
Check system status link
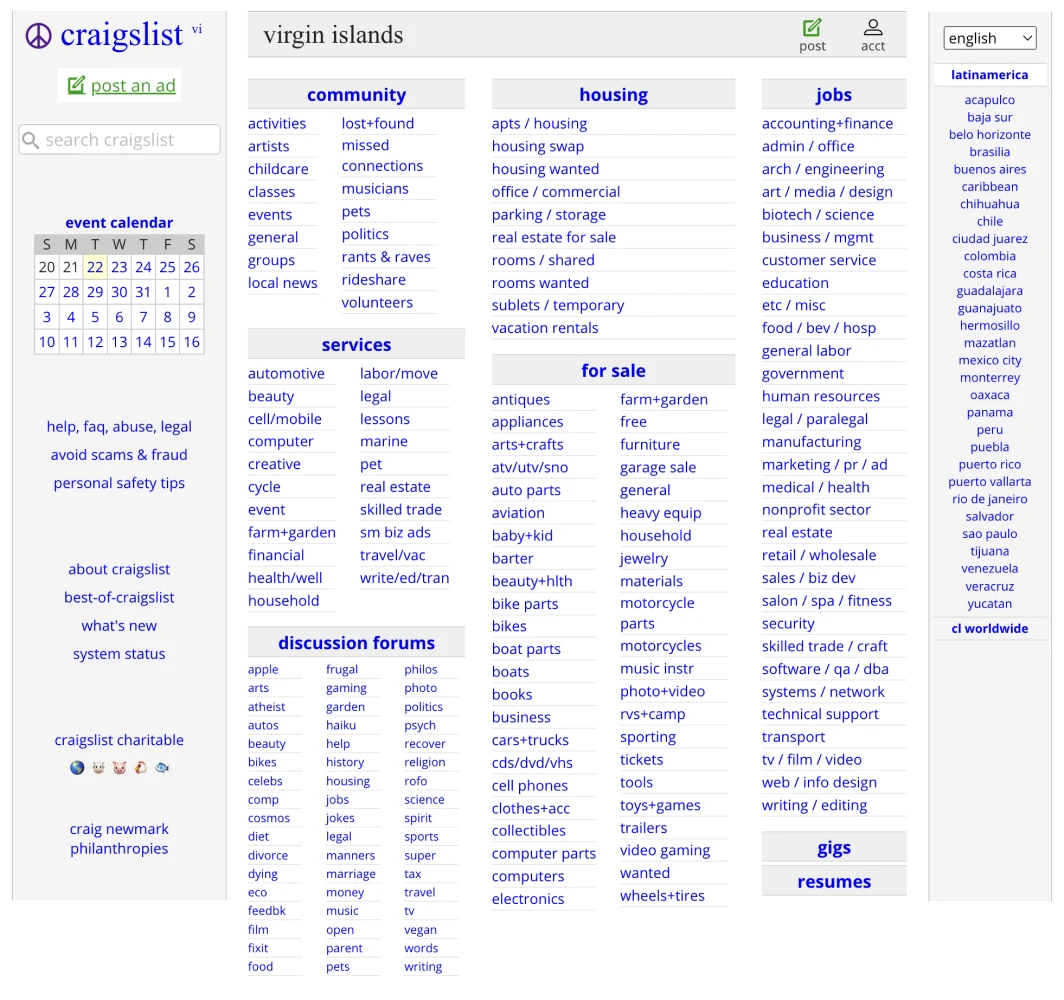click(119, 654)
